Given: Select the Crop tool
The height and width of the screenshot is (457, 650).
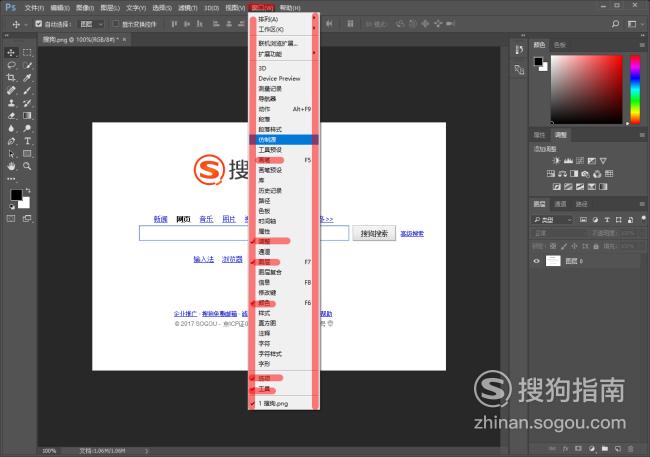Looking at the screenshot, I should pyautogui.click(x=11, y=78).
